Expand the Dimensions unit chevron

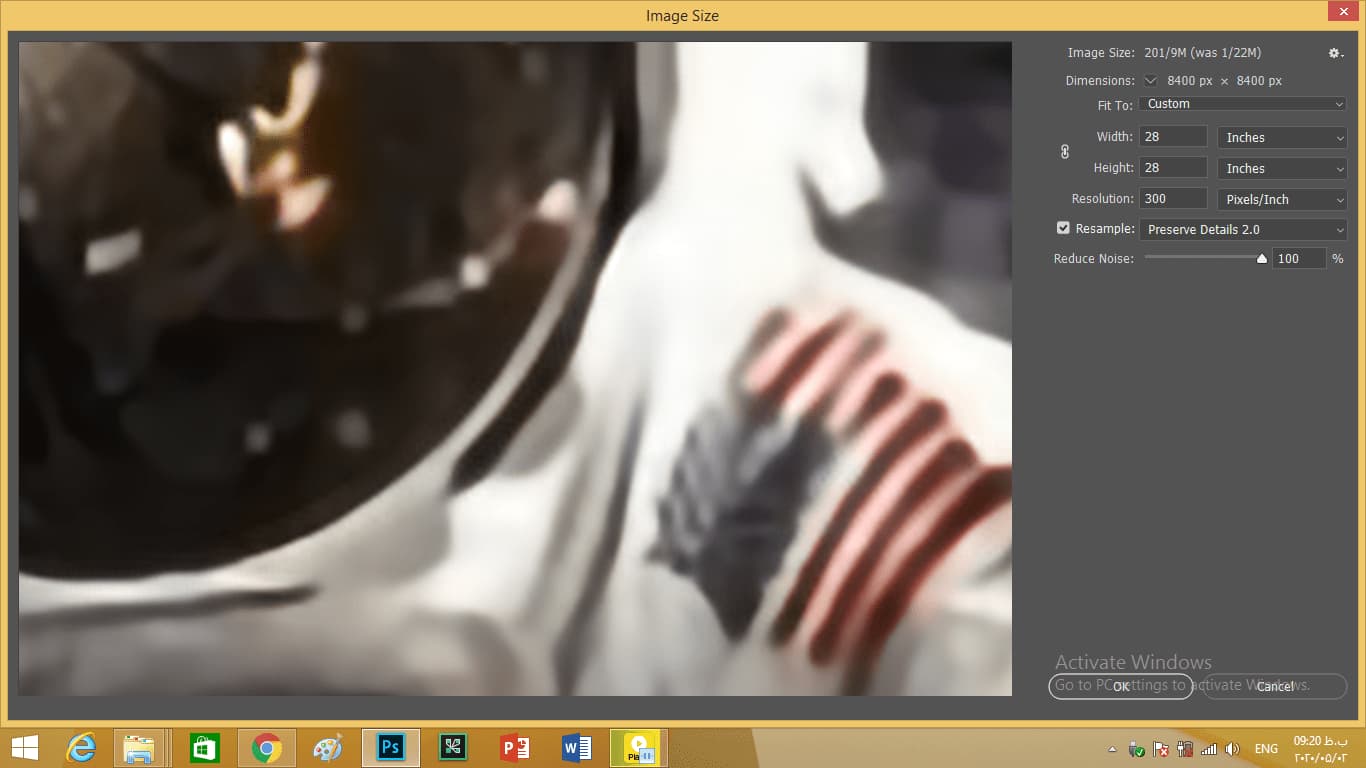(1150, 80)
